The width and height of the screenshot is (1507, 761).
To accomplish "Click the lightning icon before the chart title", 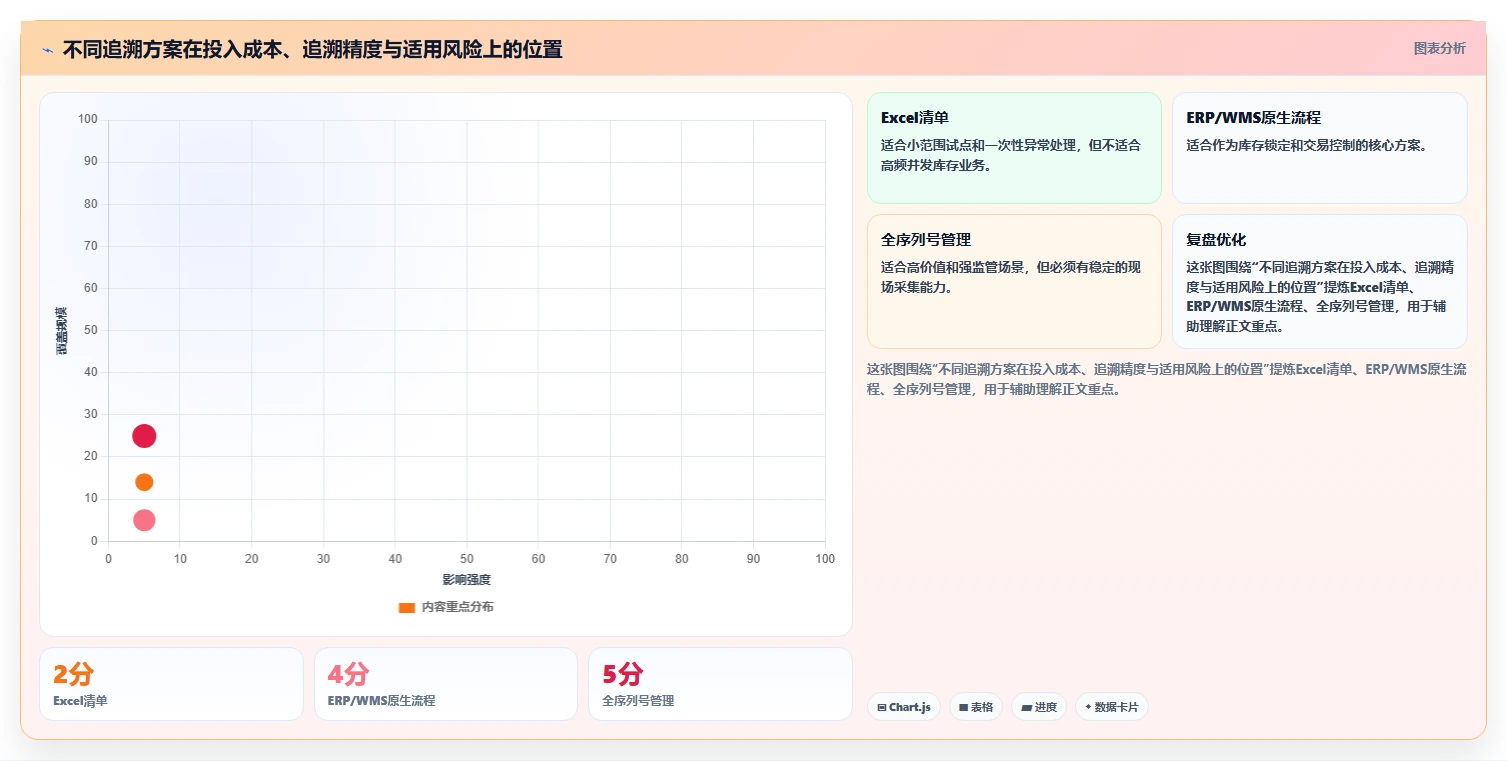I will (x=47, y=50).
